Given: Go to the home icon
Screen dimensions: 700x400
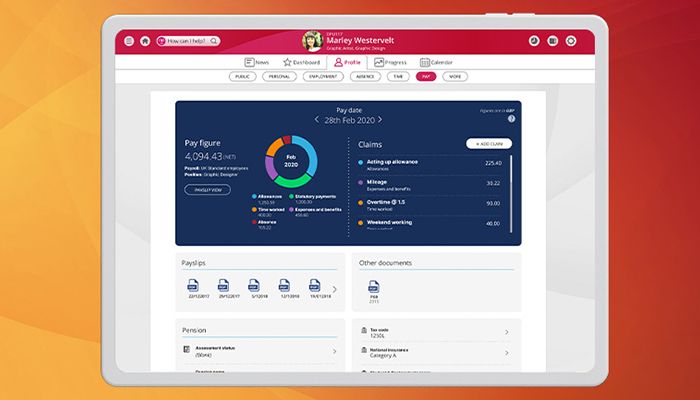Looking at the screenshot, I should (145, 41).
